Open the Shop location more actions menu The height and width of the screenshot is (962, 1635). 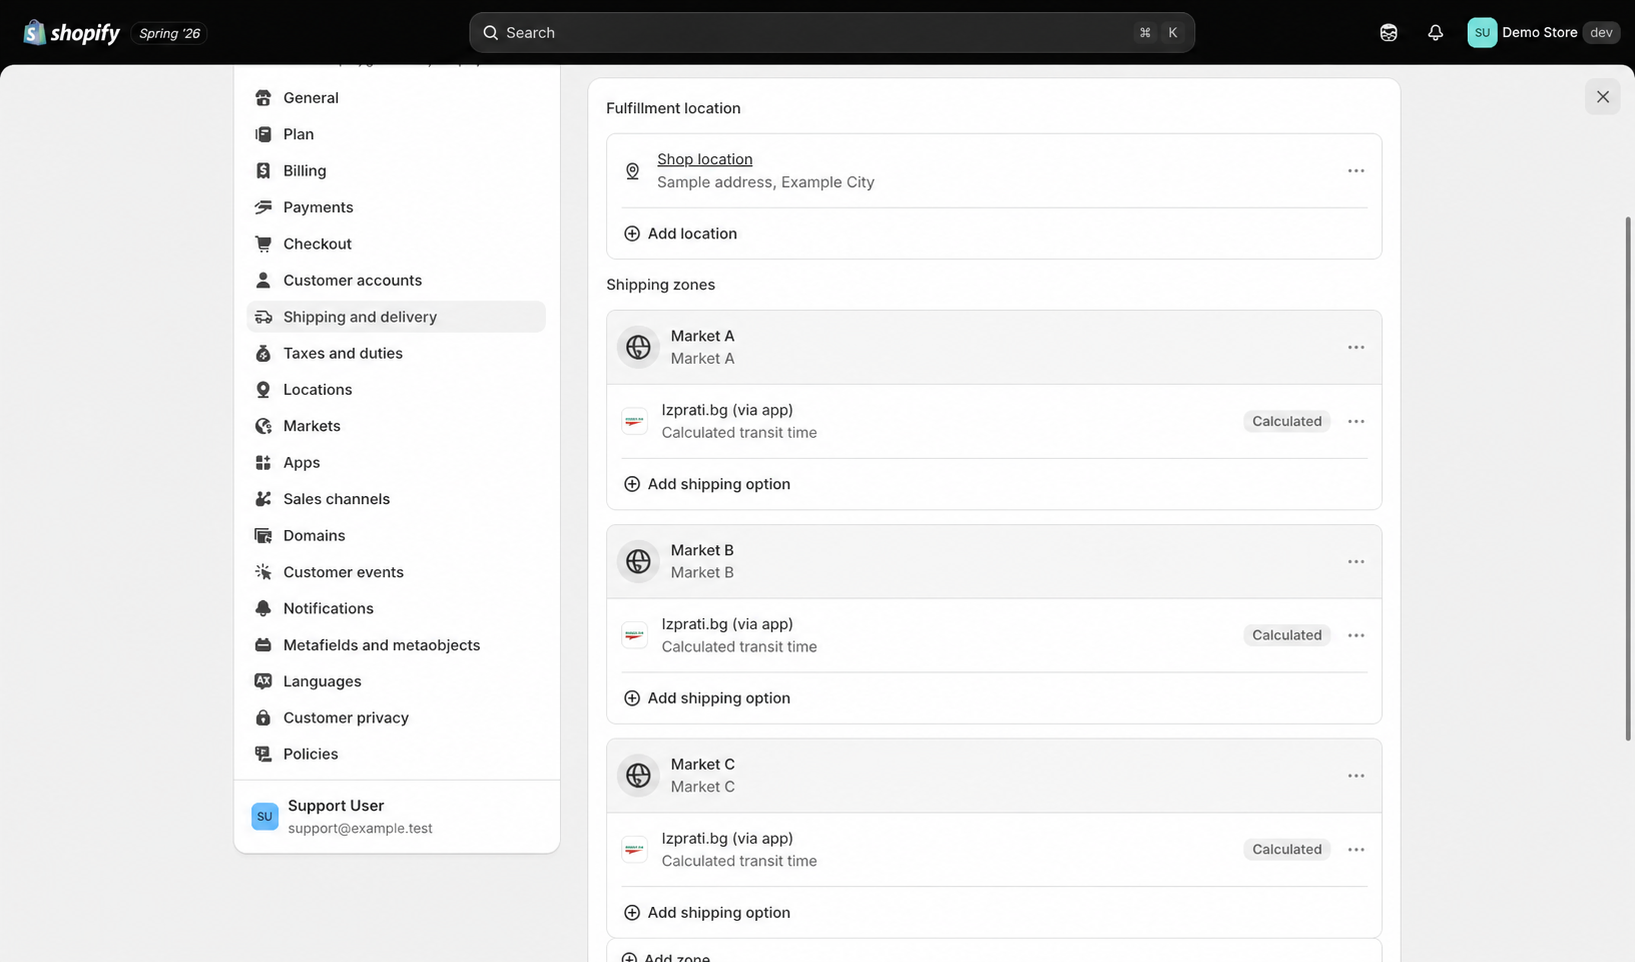[x=1356, y=171]
